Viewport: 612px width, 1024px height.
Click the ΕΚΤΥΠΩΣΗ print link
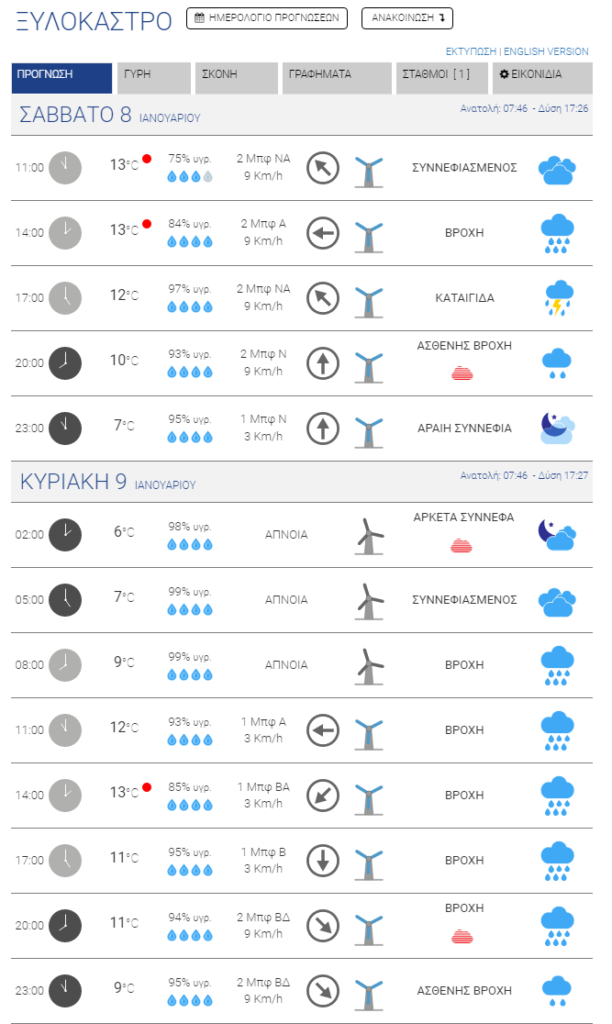pyautogui.click(x=471, y=51)
